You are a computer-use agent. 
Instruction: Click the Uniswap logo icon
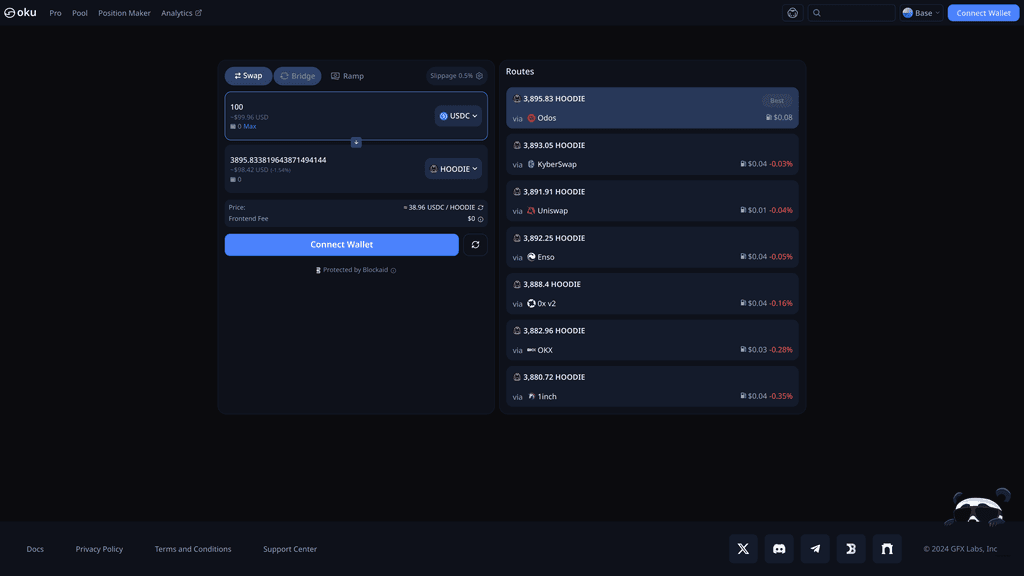tap(531, 211)
